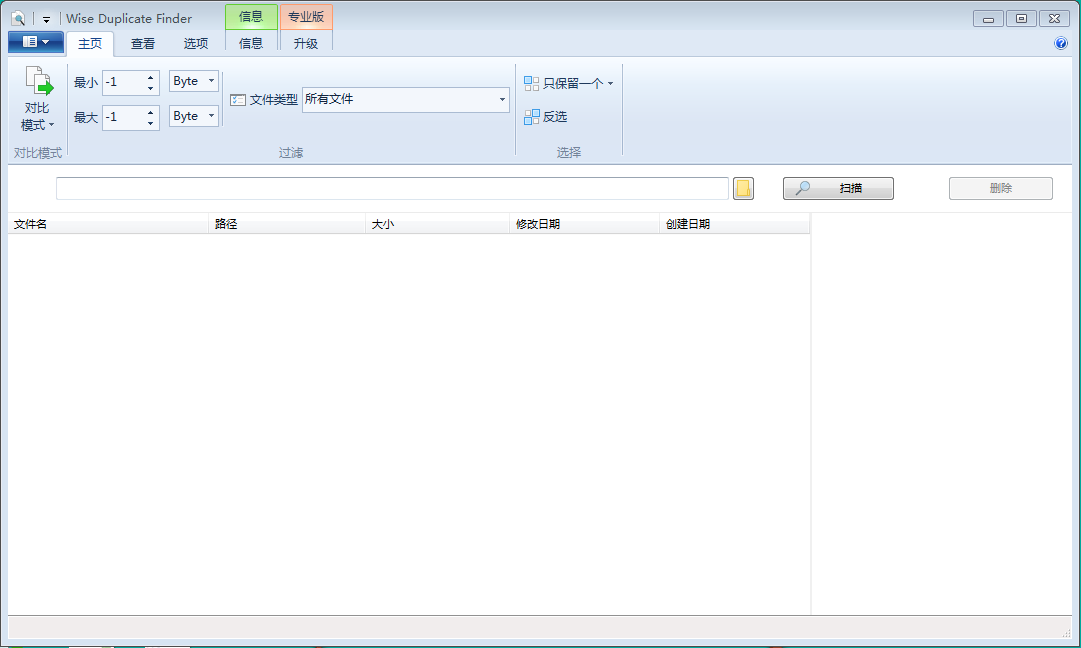This screenshot has height=648, width=1081.
Task: Click the blue help question mark icon
Action: point(1061,43)
